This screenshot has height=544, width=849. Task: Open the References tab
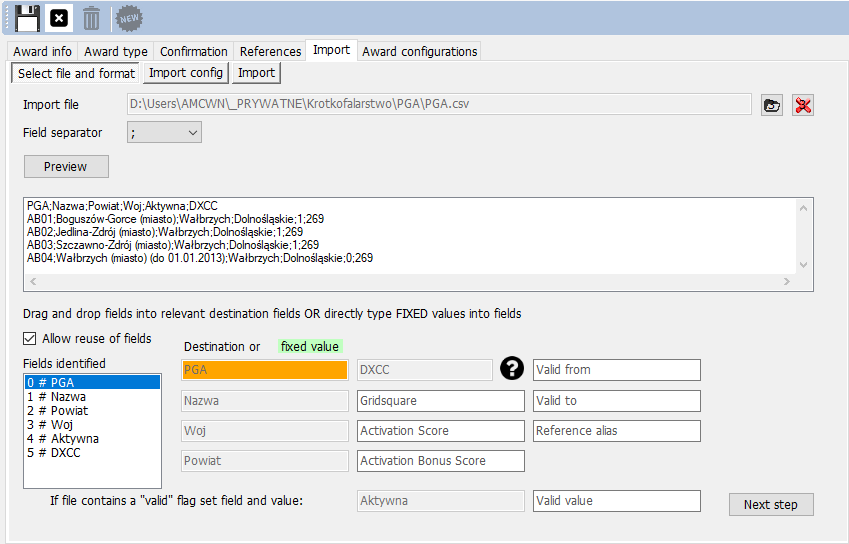coord(270,51)
